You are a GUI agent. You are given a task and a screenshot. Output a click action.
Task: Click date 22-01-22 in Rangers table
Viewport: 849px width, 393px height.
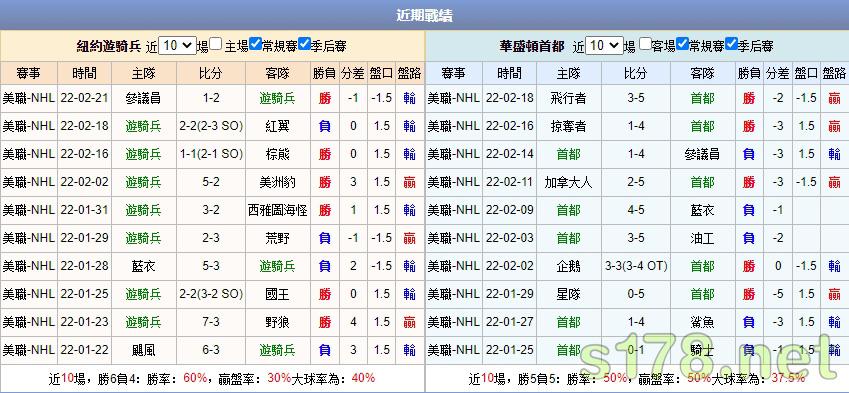84,350
